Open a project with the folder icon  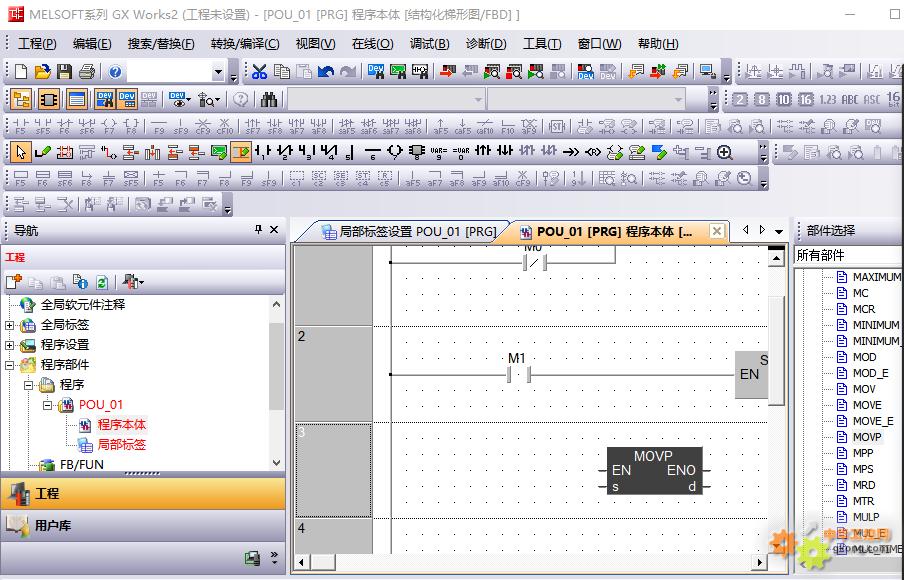43,71
